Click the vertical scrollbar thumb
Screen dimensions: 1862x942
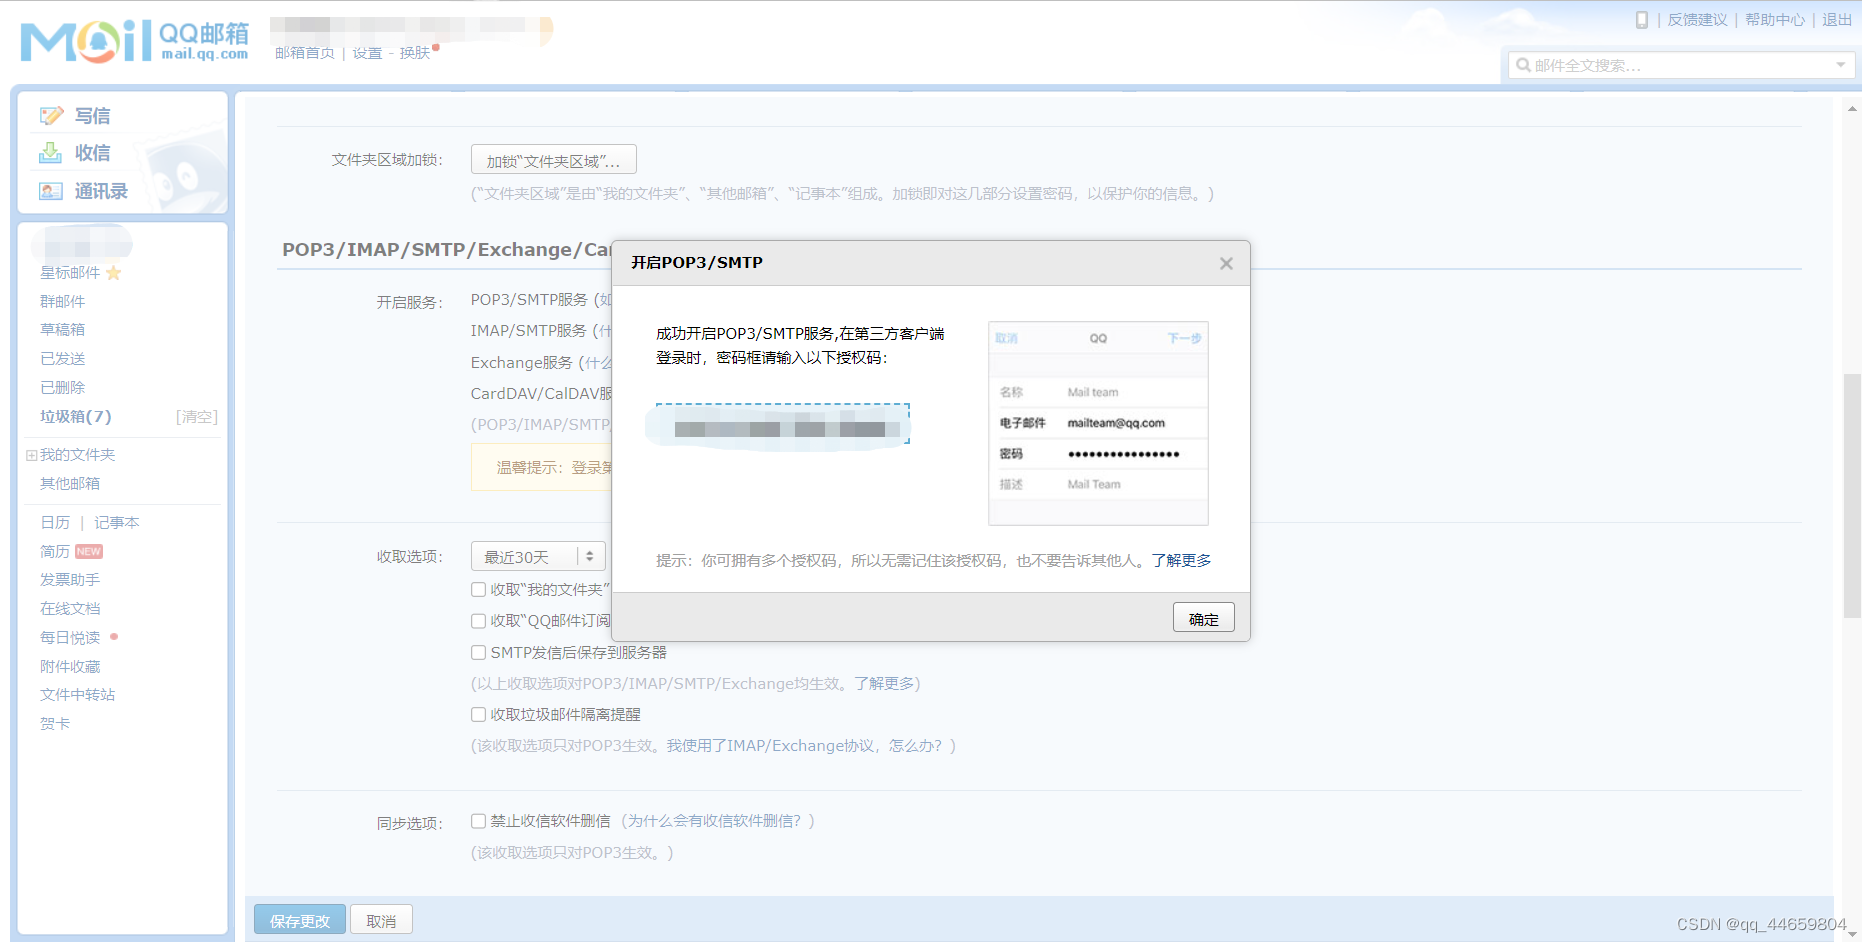tap(1852, 496)
